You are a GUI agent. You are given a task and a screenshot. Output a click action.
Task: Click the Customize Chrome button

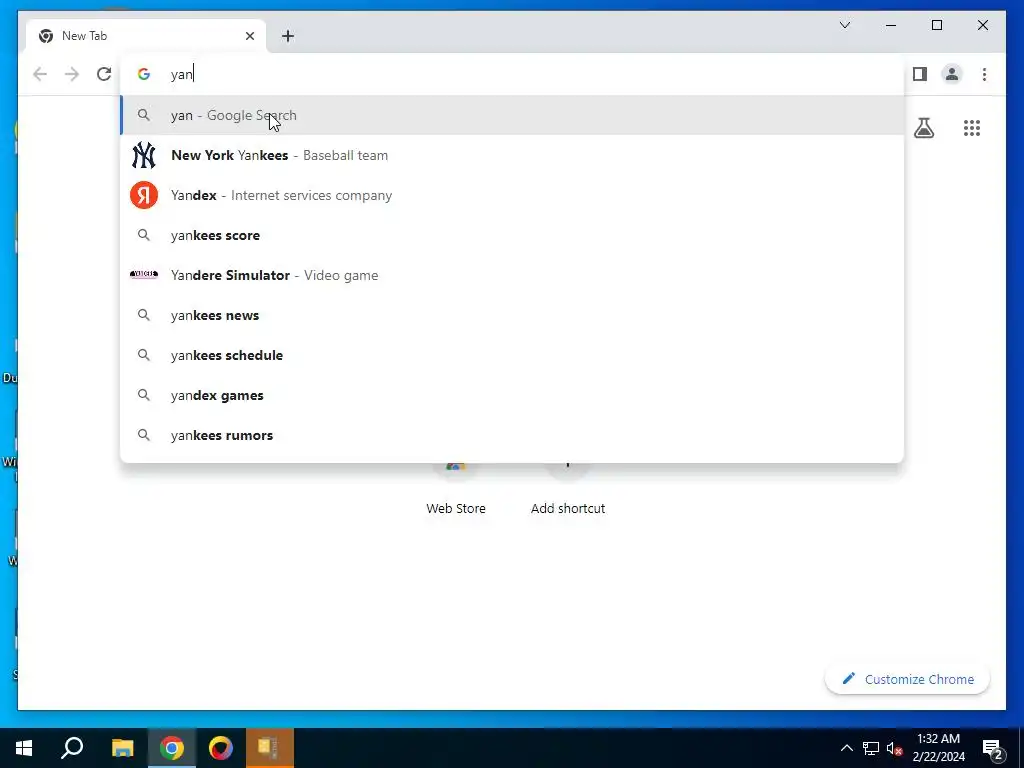[908, 679]
